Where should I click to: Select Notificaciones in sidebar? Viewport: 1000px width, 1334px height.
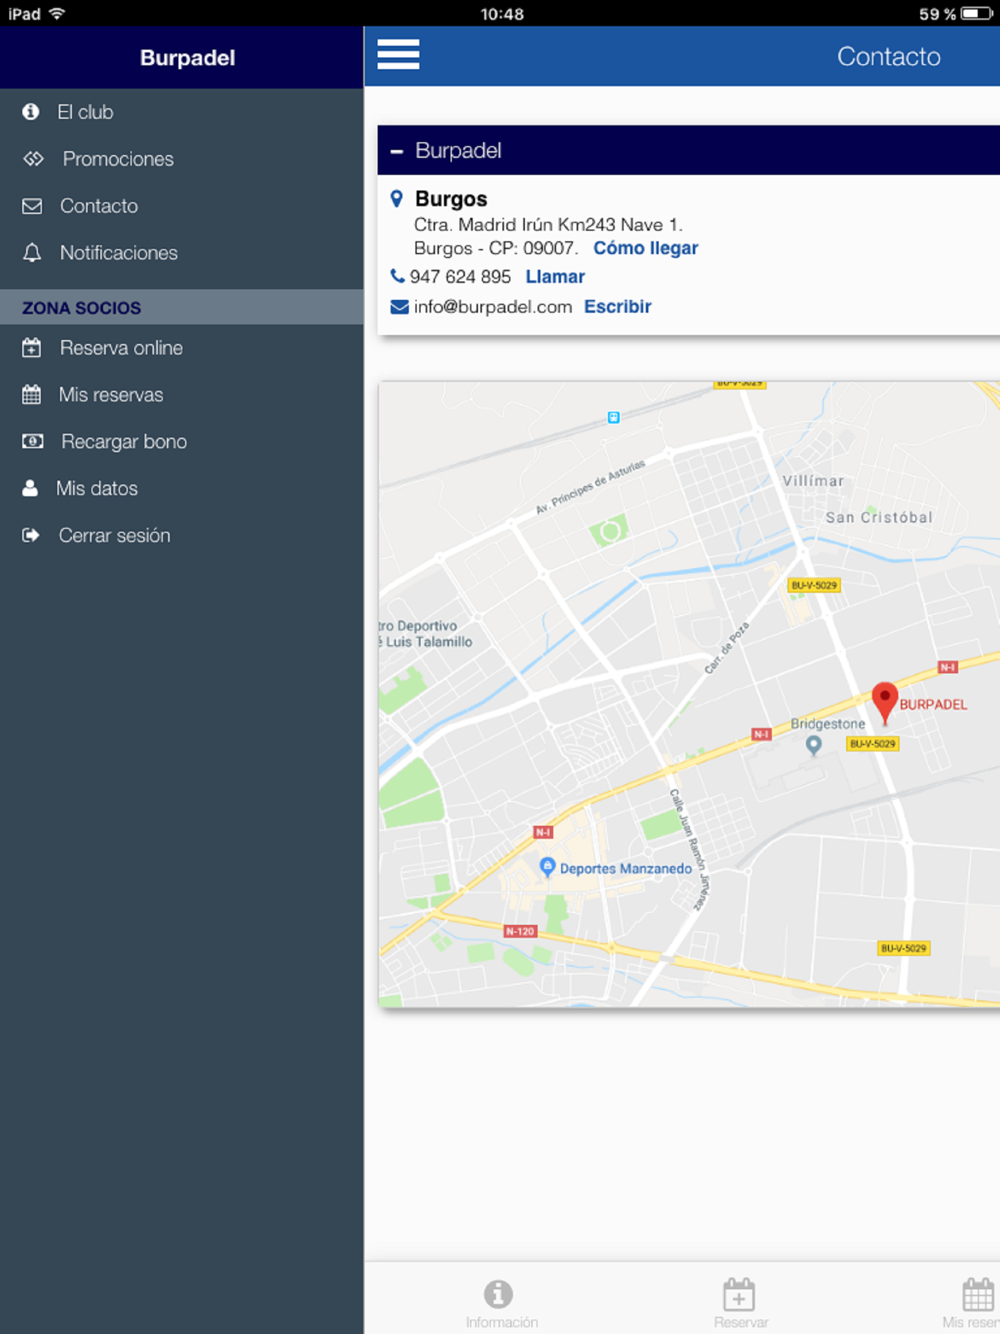181,253
